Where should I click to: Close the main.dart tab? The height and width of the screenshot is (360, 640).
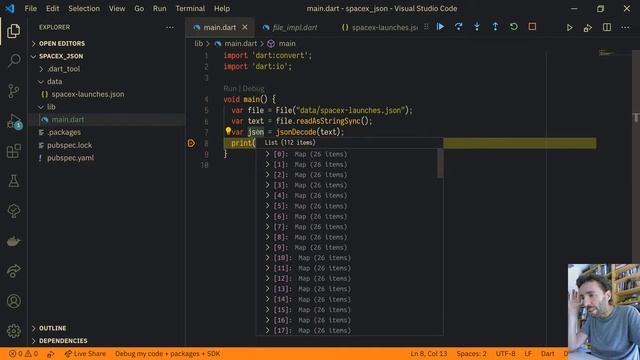[245, 27]
